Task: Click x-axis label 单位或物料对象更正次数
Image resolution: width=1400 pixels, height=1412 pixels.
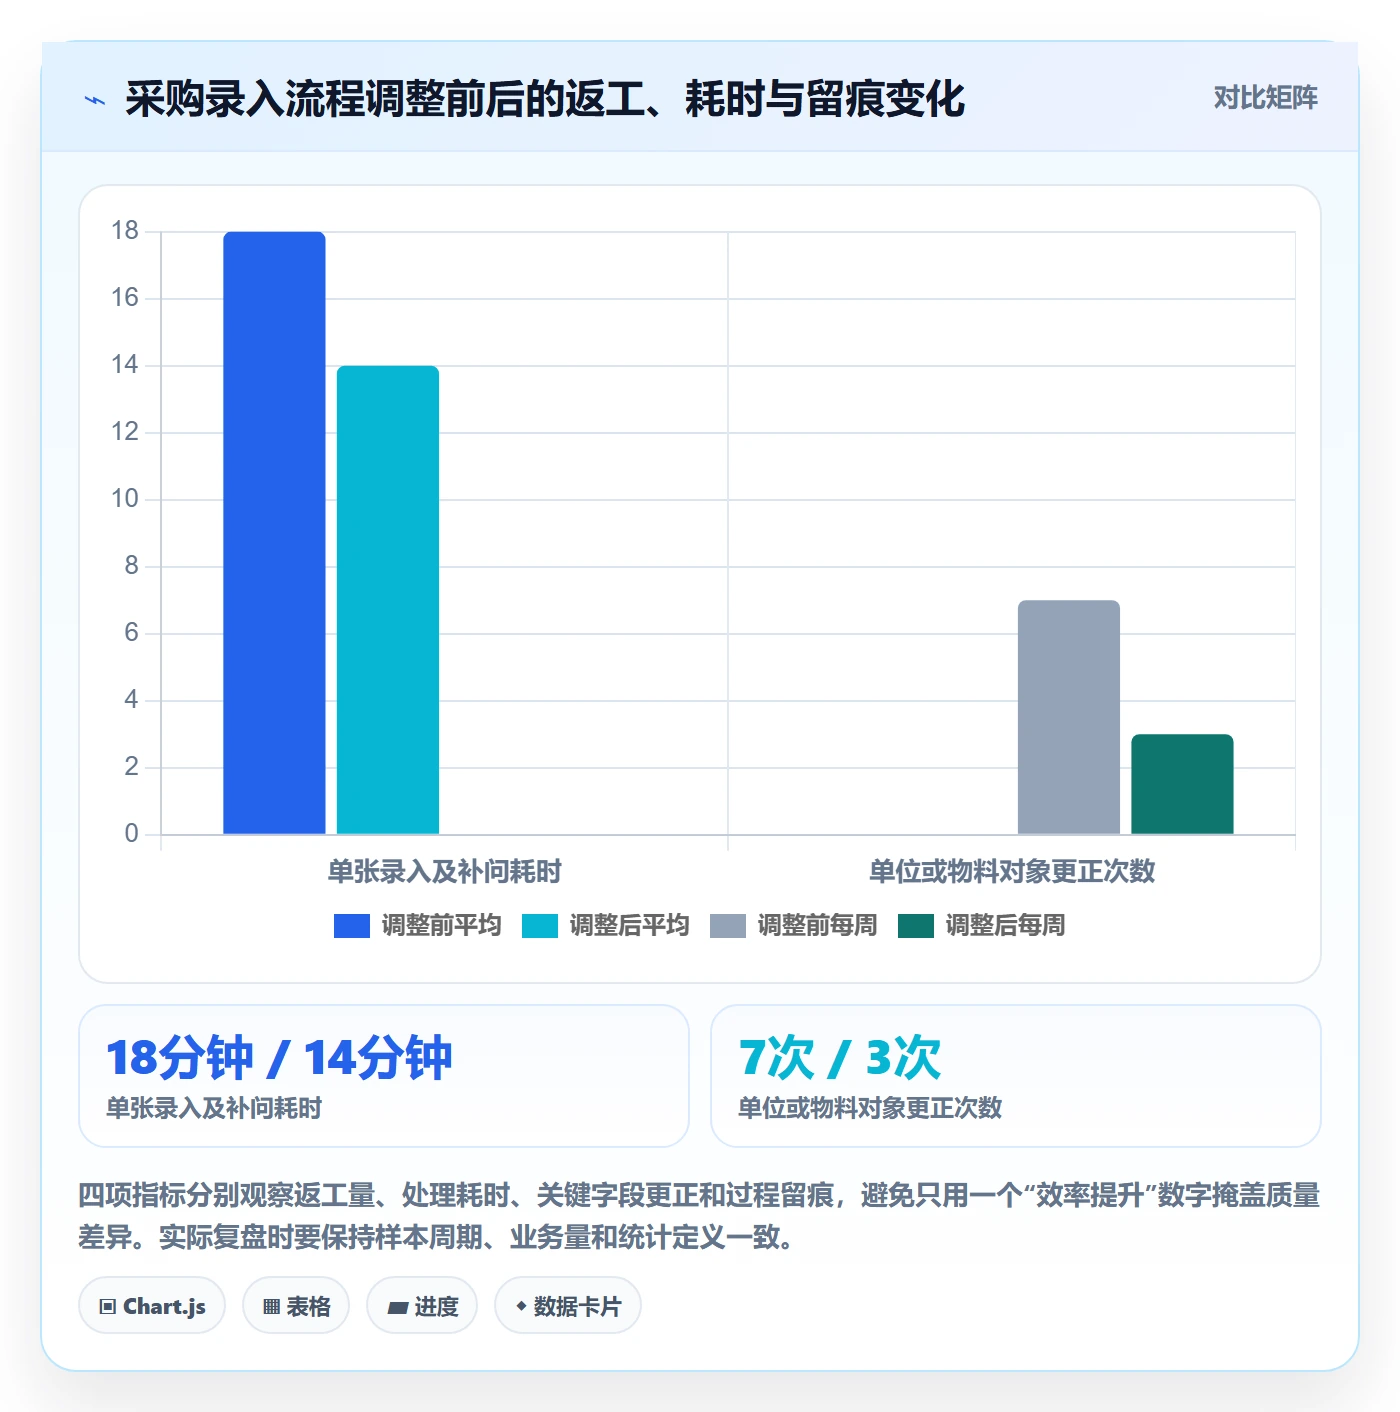Action: (x=1012, y=871)
